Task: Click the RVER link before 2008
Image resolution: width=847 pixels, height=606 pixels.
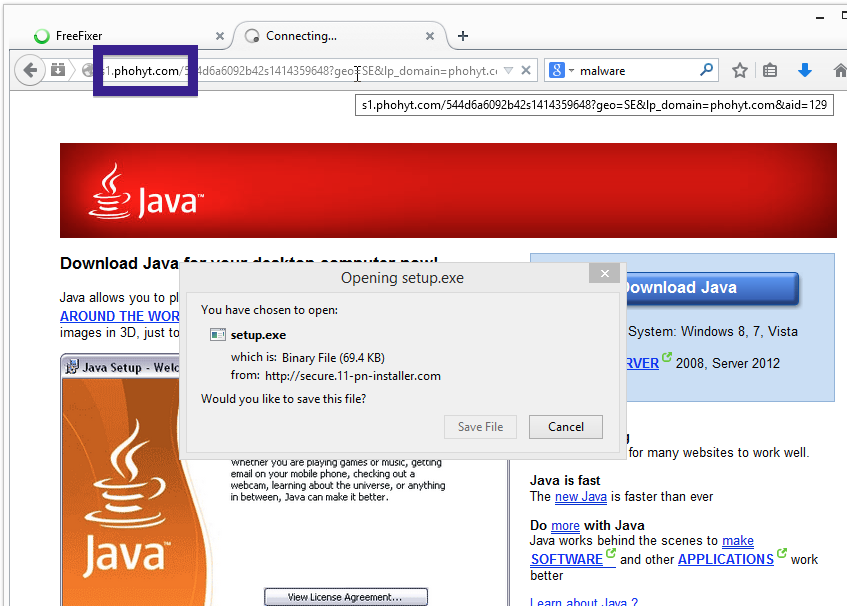Action: (643, 363)
